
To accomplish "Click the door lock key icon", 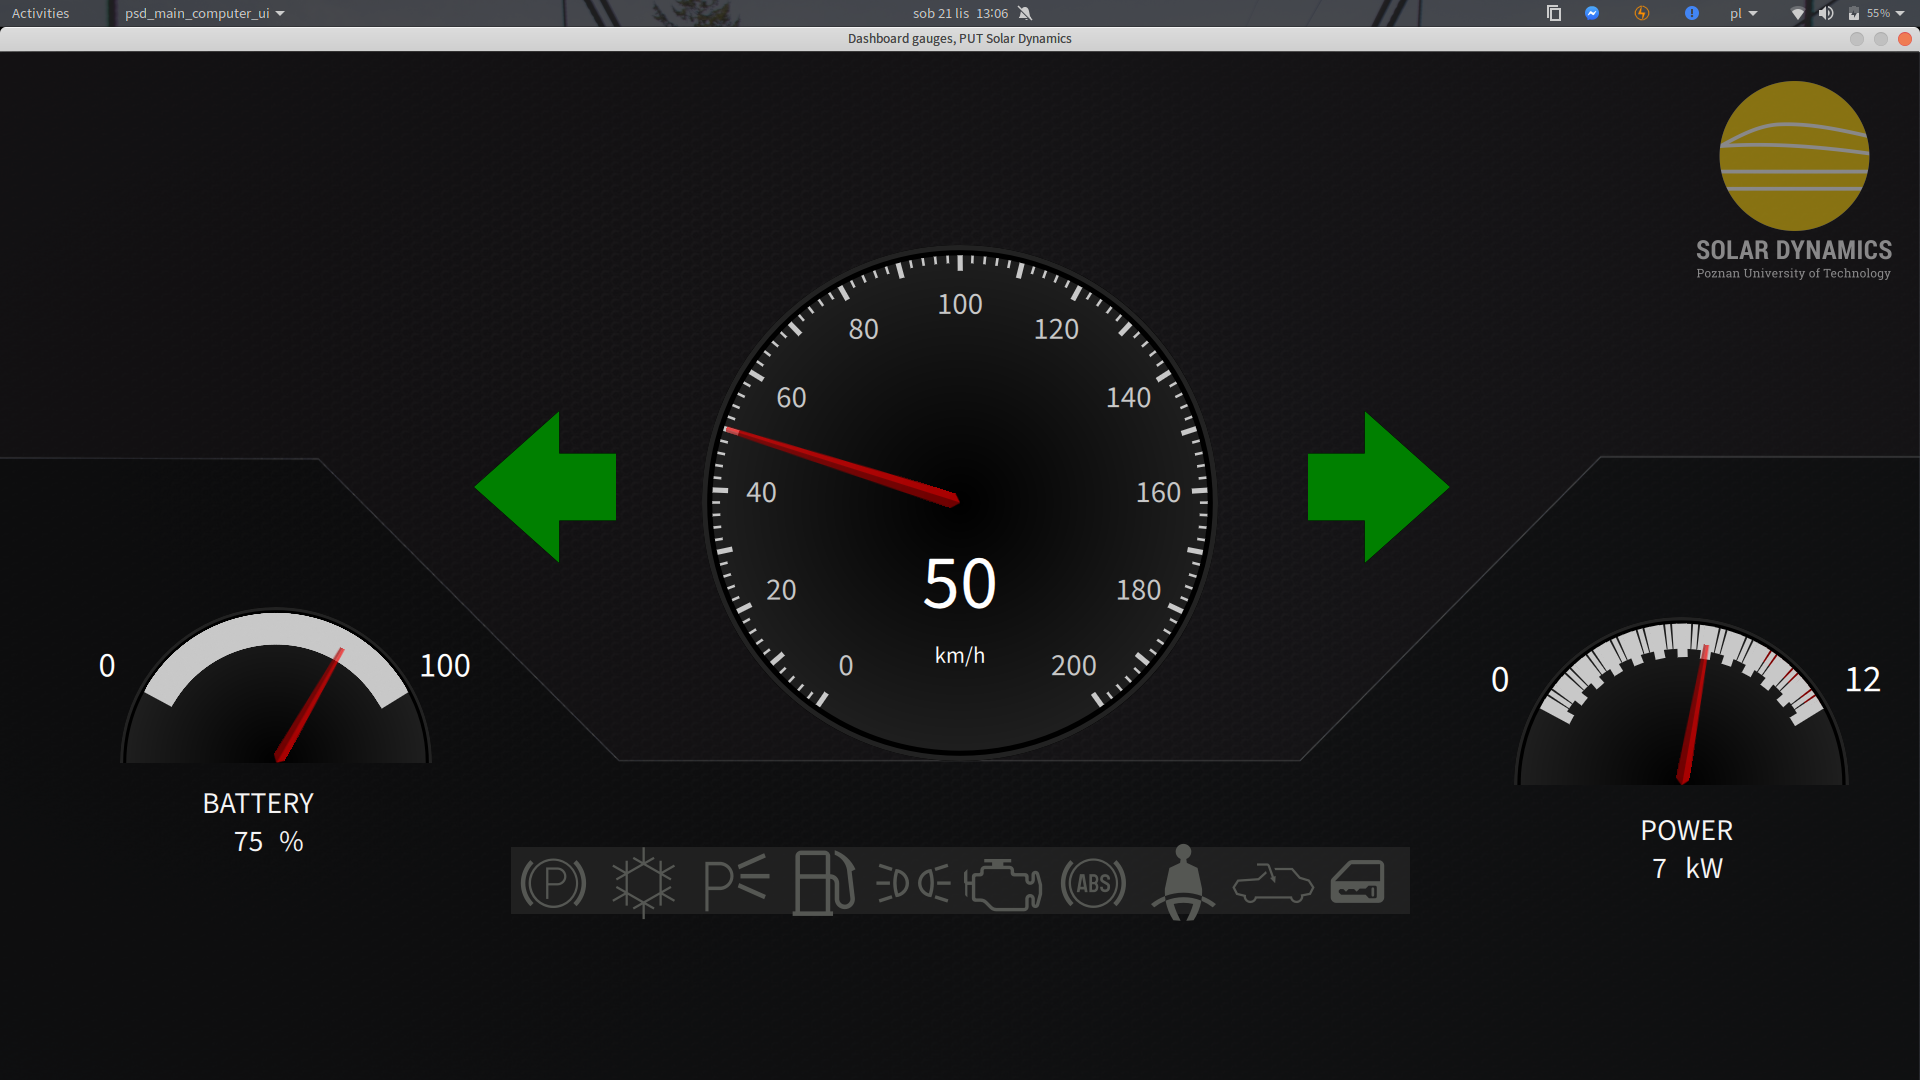I will coord(1358,883).
